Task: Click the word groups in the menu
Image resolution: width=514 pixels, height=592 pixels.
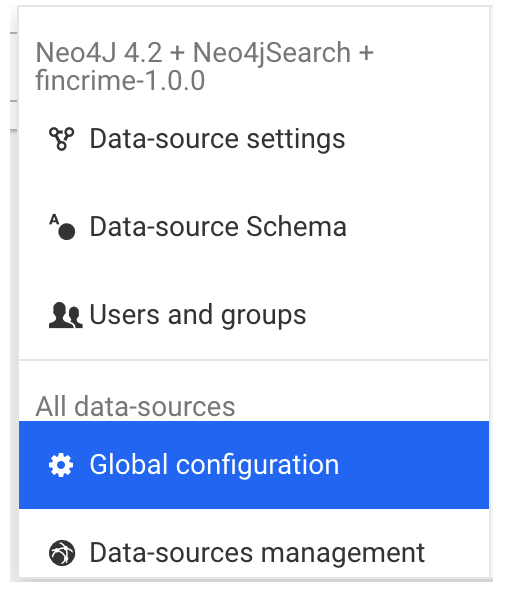Action: click(263, 316)
